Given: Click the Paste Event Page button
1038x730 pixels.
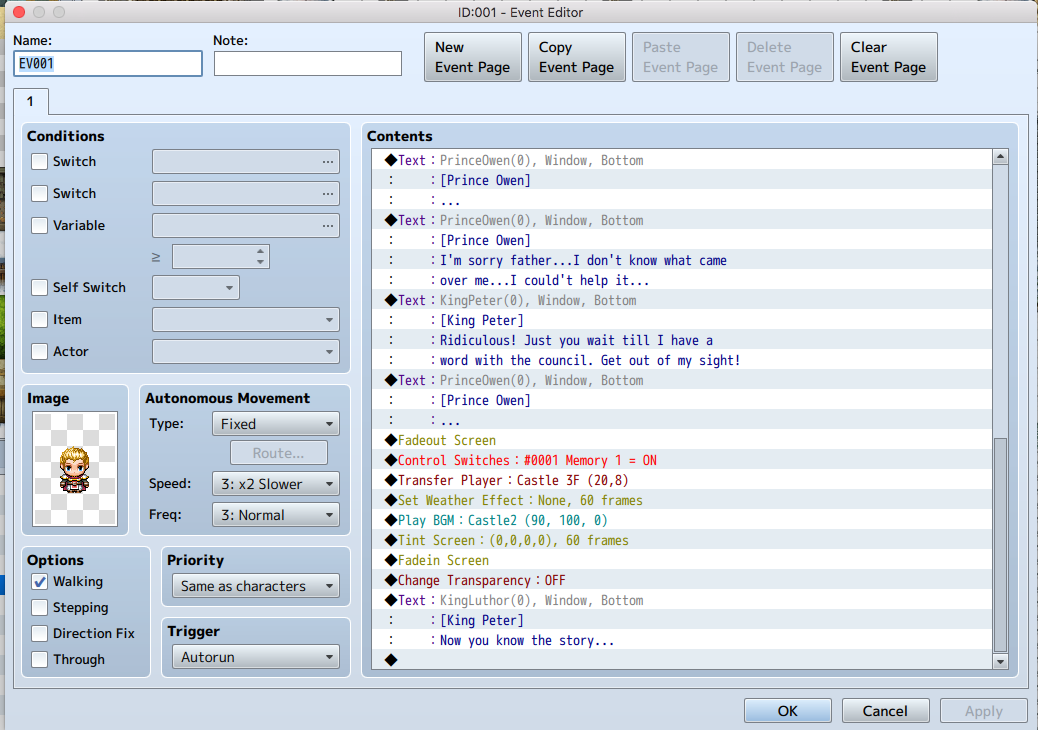Looking at the screenshot, I should coord(681,57).
